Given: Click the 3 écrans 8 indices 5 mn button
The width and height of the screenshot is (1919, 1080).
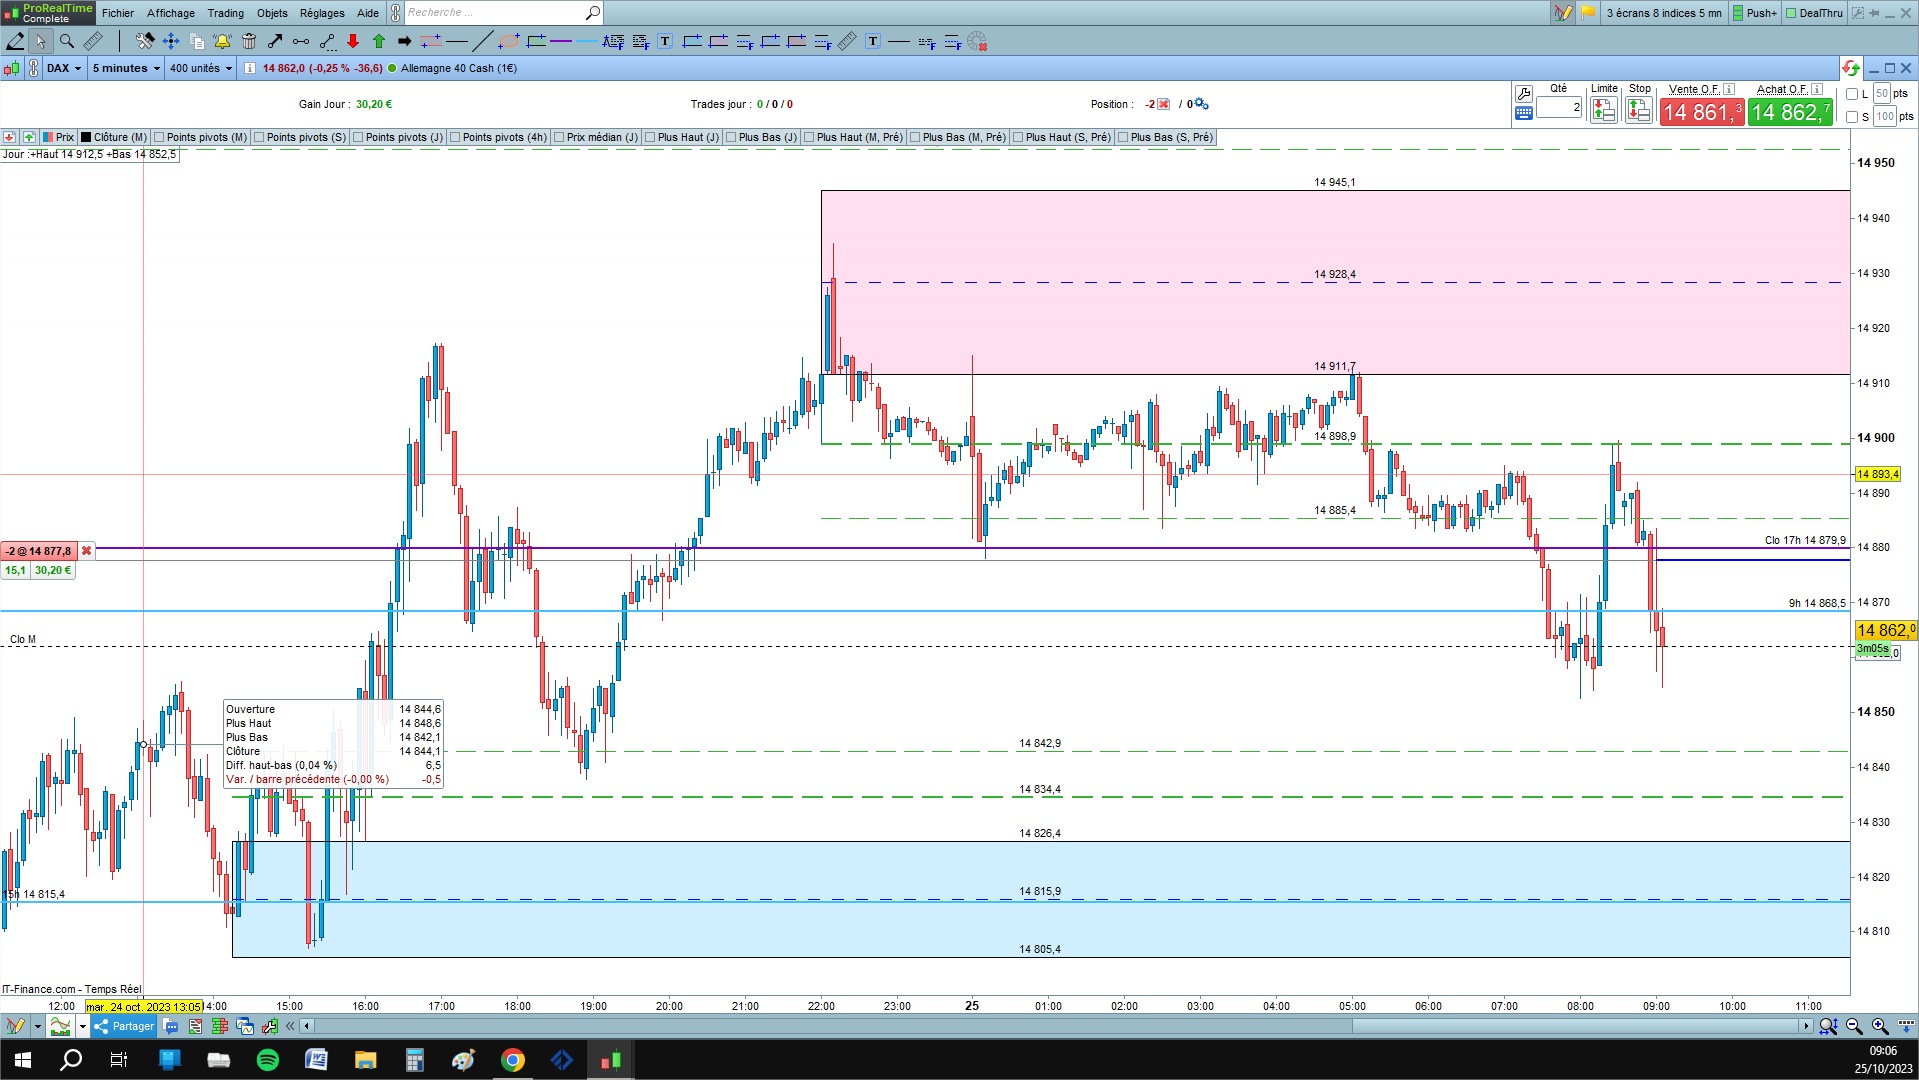Looking at the screenshot, I should pyautogui.click(x=1664, y=13).
